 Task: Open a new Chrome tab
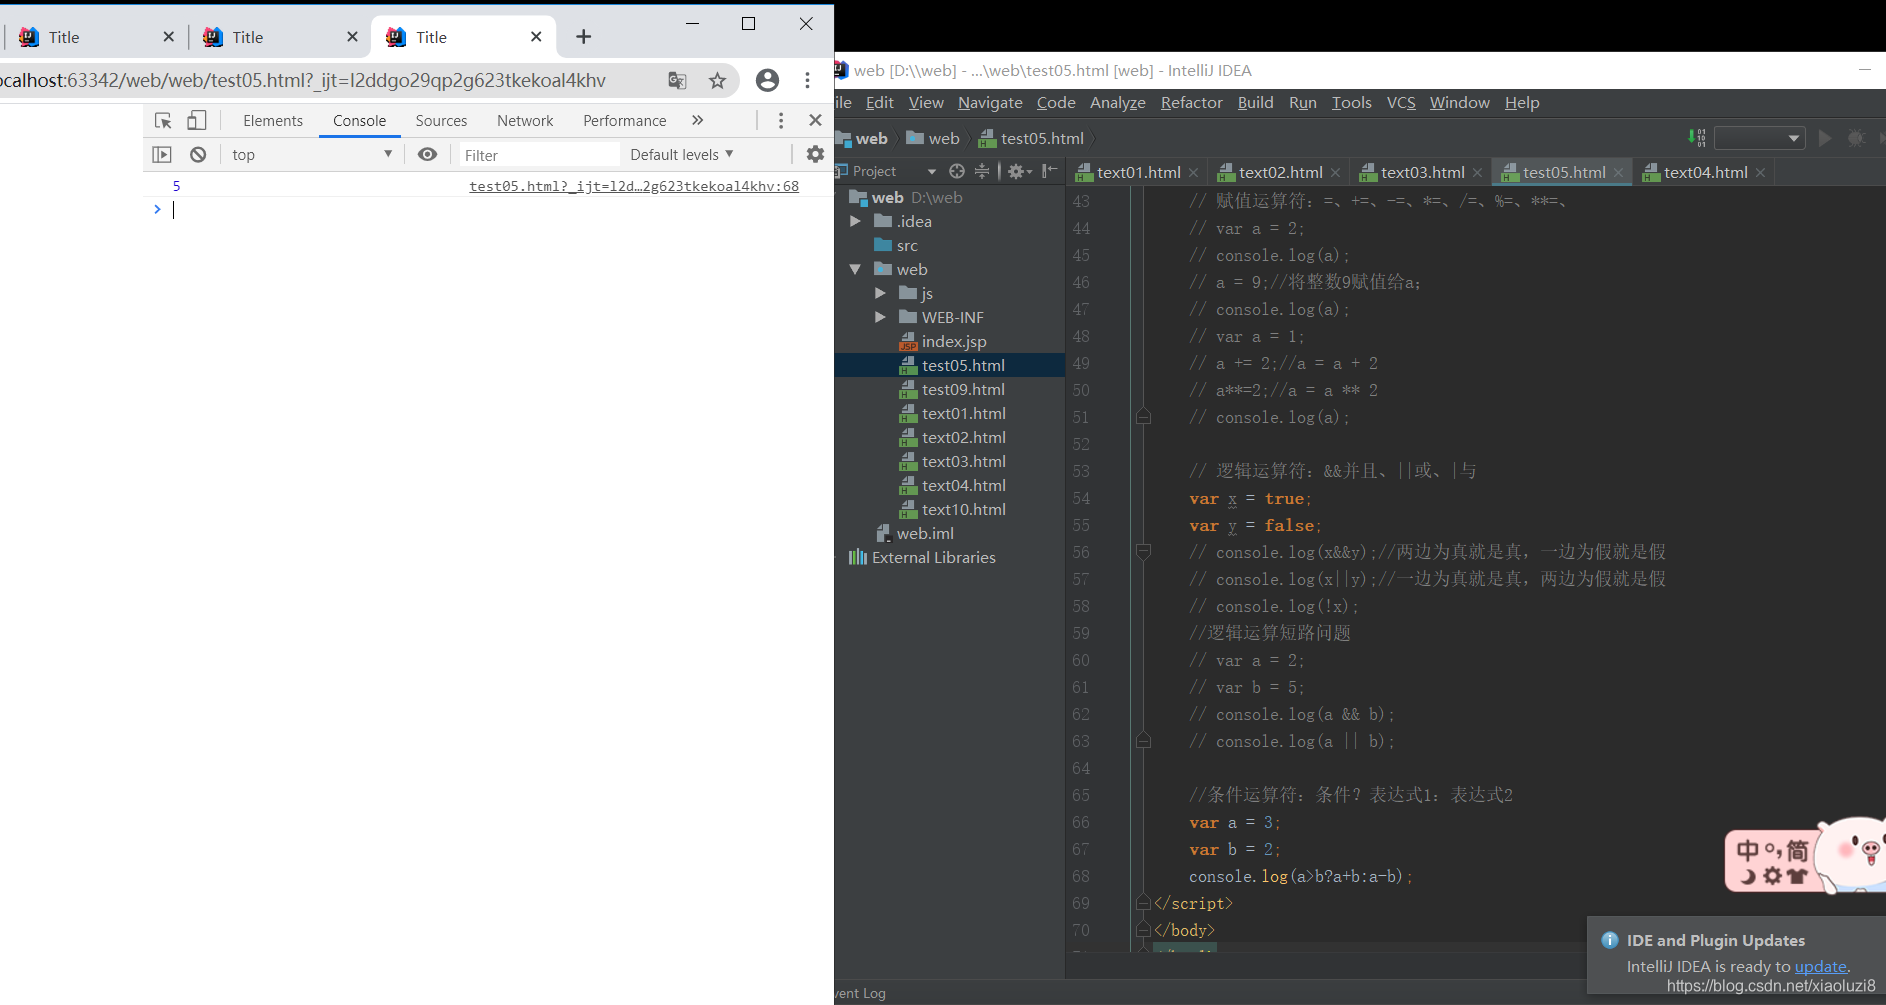click(x=584, y=37)
